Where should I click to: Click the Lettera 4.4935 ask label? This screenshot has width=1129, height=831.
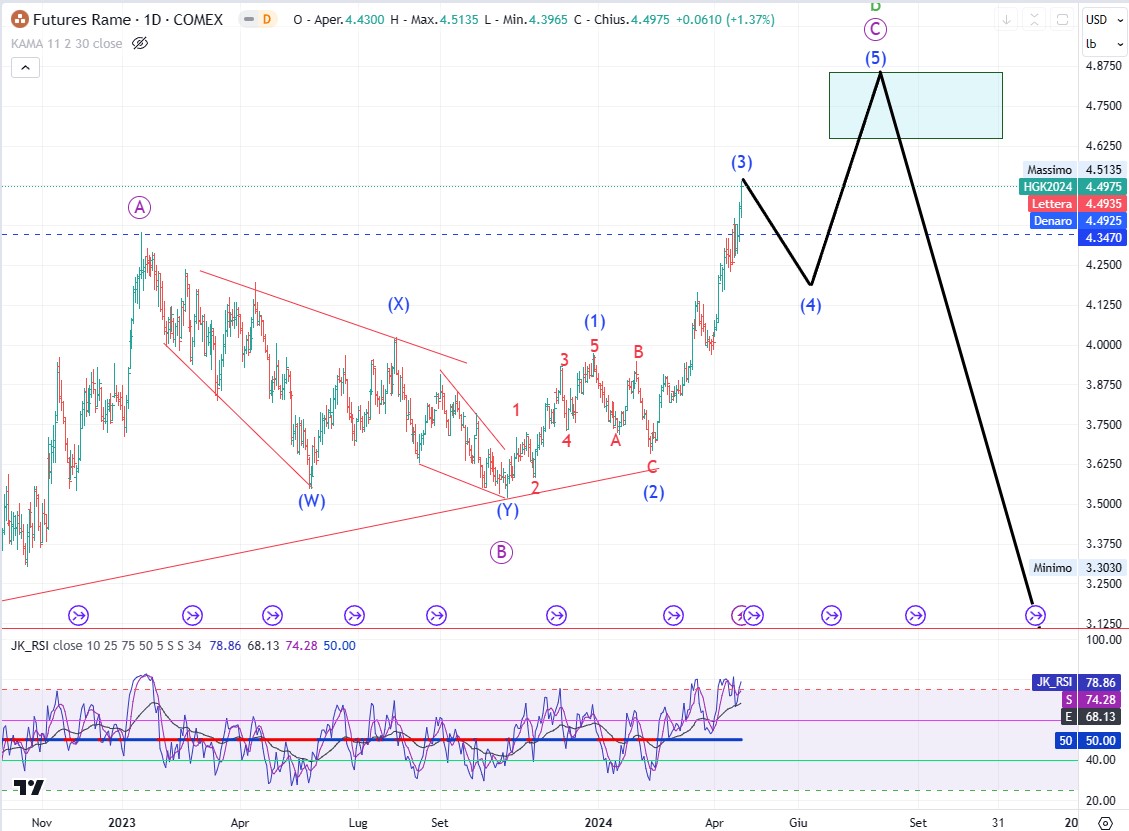point(1075,204)
